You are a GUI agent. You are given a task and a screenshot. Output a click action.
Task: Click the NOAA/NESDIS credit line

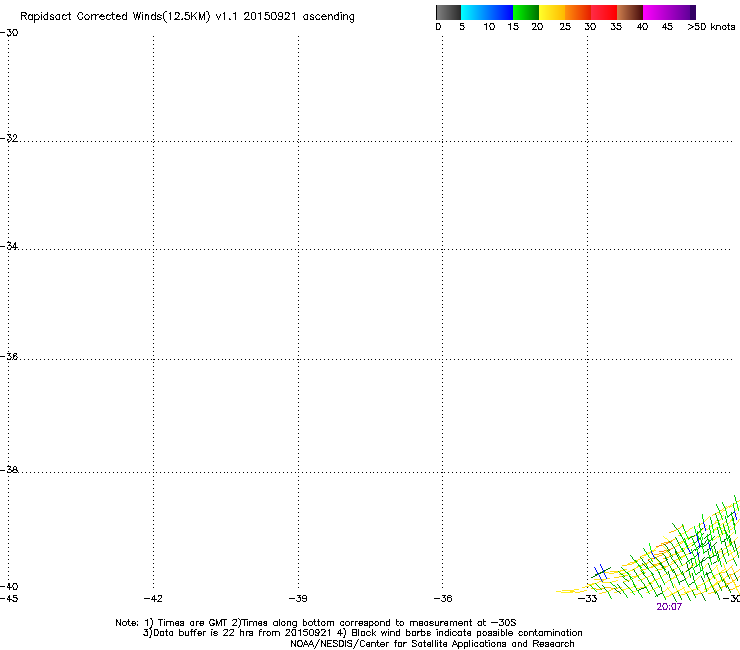[x=432, y=644]
